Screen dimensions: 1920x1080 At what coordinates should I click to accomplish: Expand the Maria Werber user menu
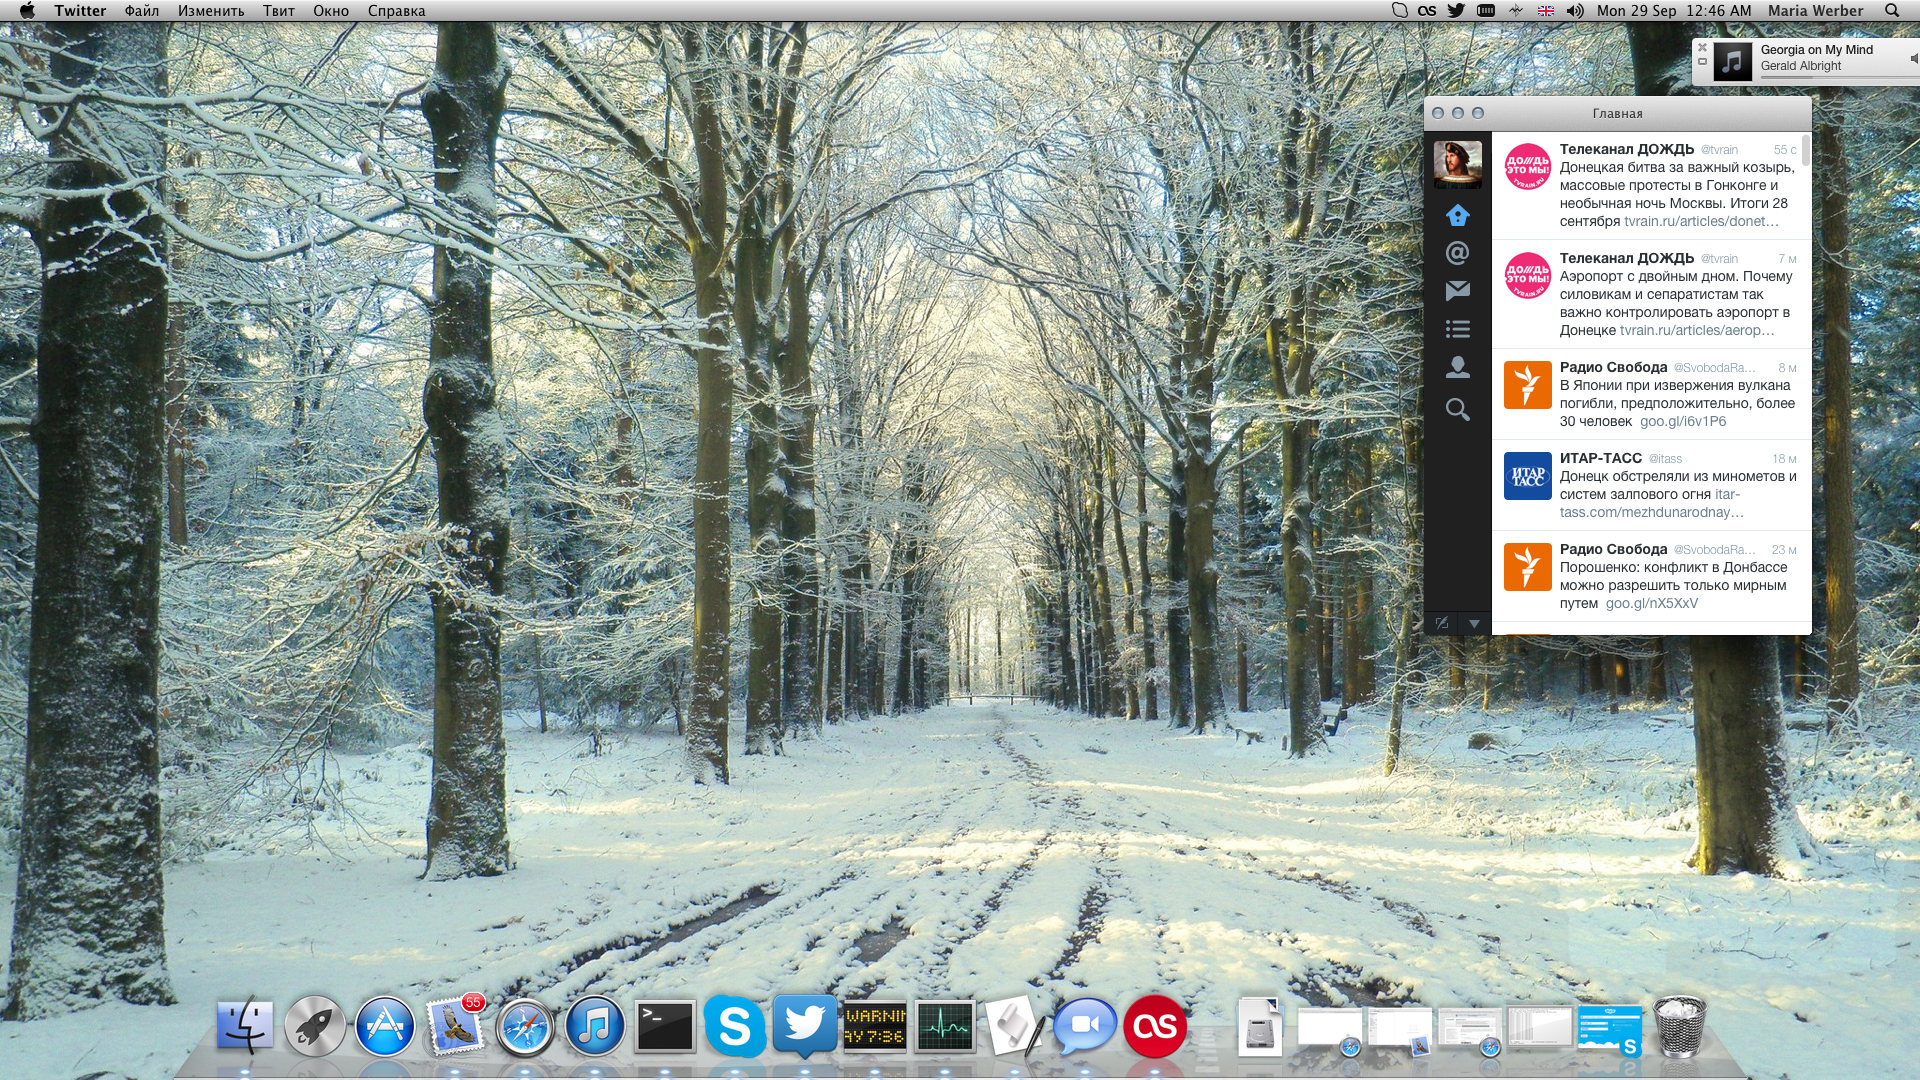tap(1815, 11)
